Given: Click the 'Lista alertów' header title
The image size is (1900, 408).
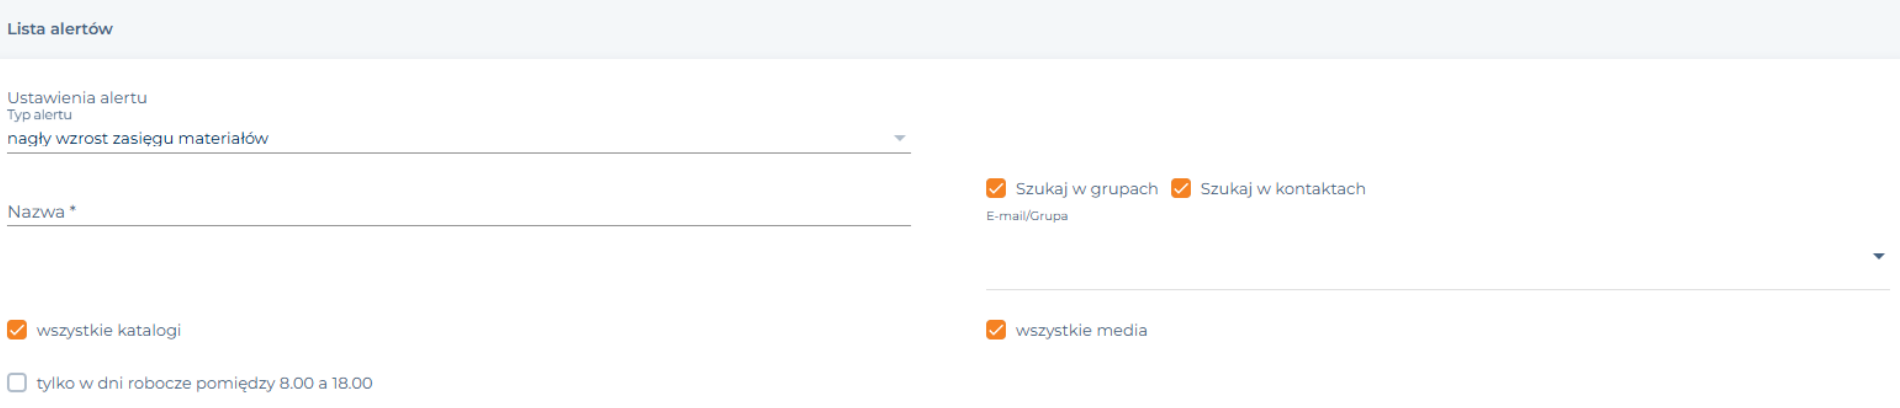Looking at the screenshot, I should pyautogui.click(x=60, y=29).
